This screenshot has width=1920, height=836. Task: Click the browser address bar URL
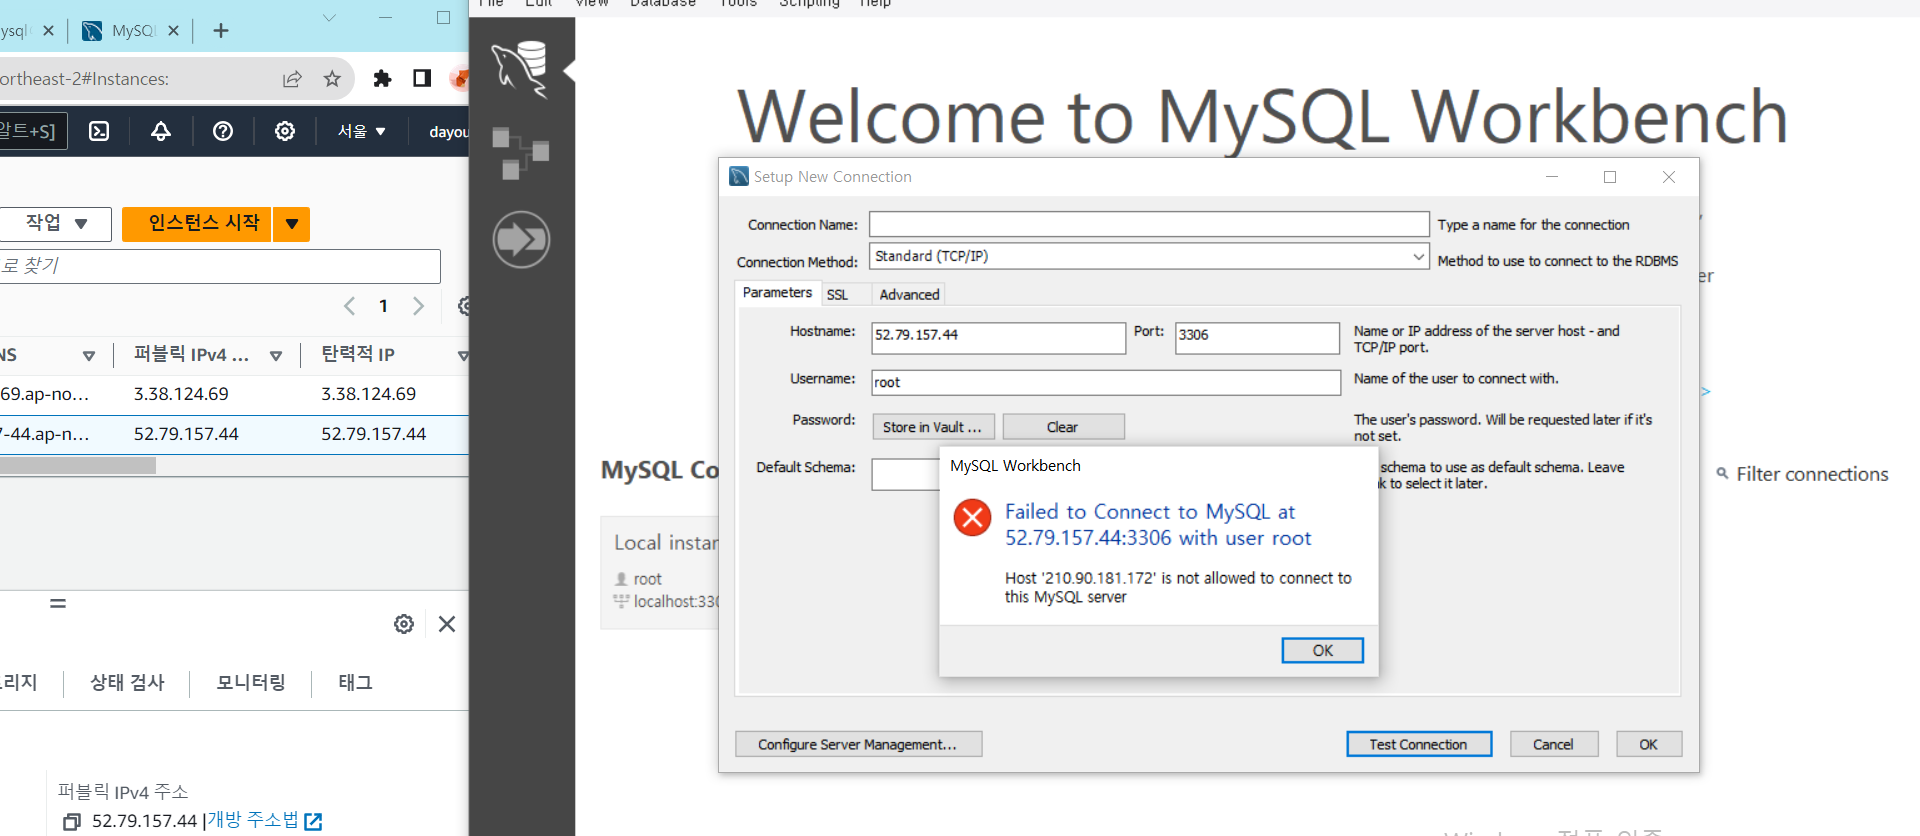click(x=85, y=79)
